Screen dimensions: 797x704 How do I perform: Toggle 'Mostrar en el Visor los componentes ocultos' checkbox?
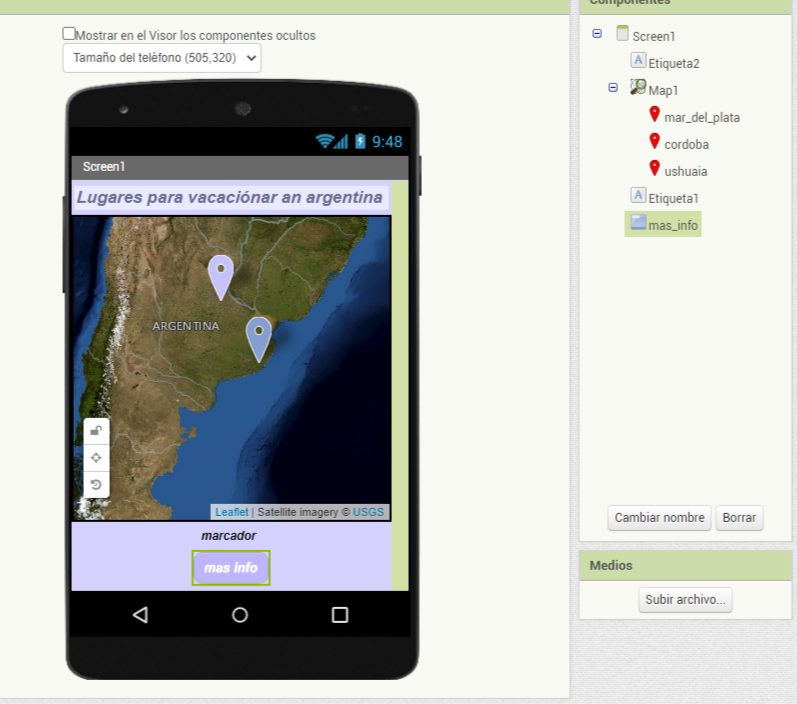click(x=69, y=34)
